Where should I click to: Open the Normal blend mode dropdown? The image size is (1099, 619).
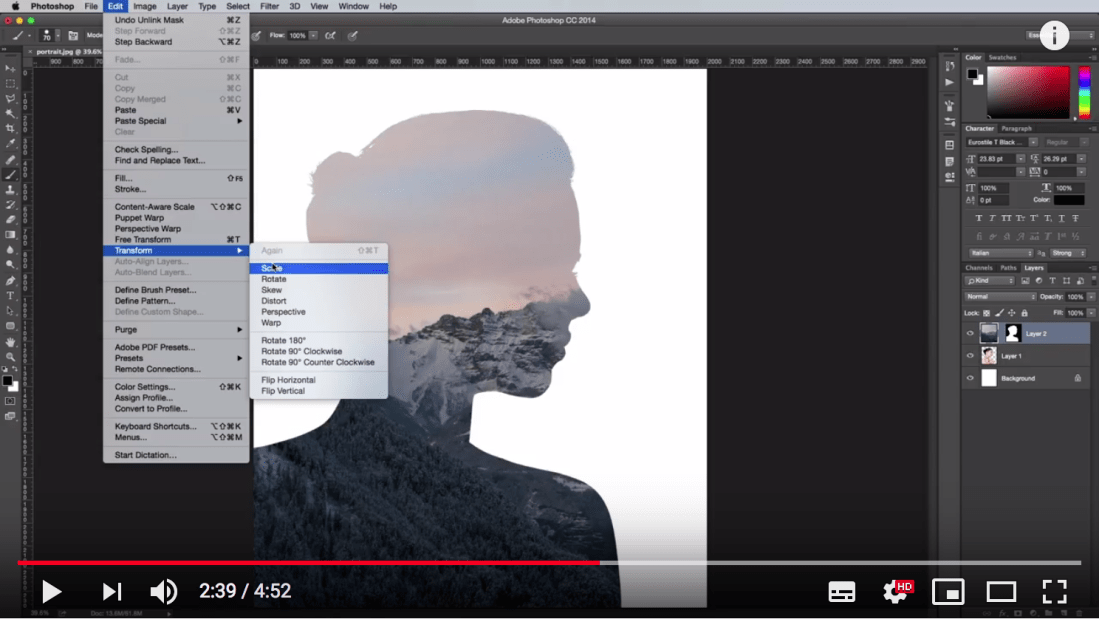coord(999,297)
